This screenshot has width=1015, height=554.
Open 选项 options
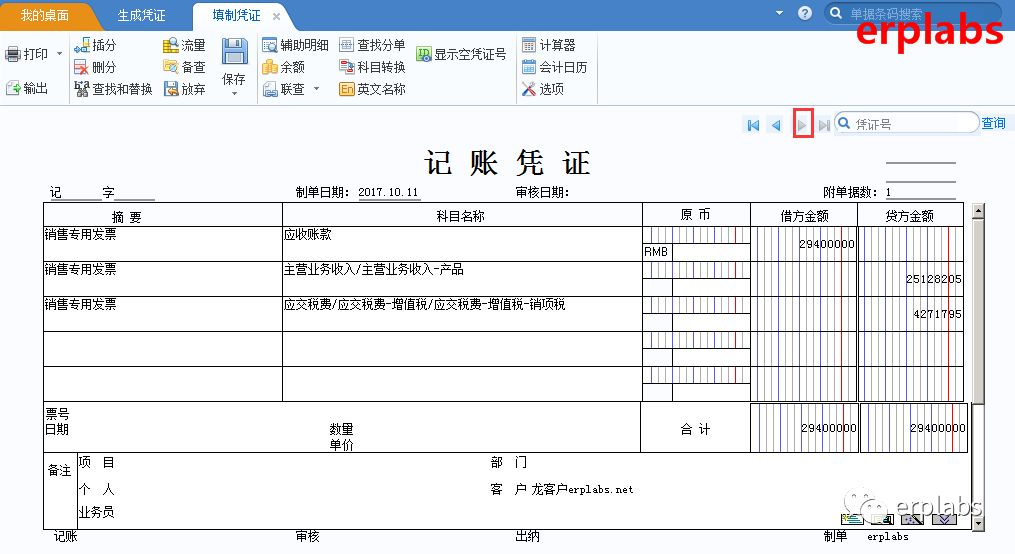tap(543, 89)
